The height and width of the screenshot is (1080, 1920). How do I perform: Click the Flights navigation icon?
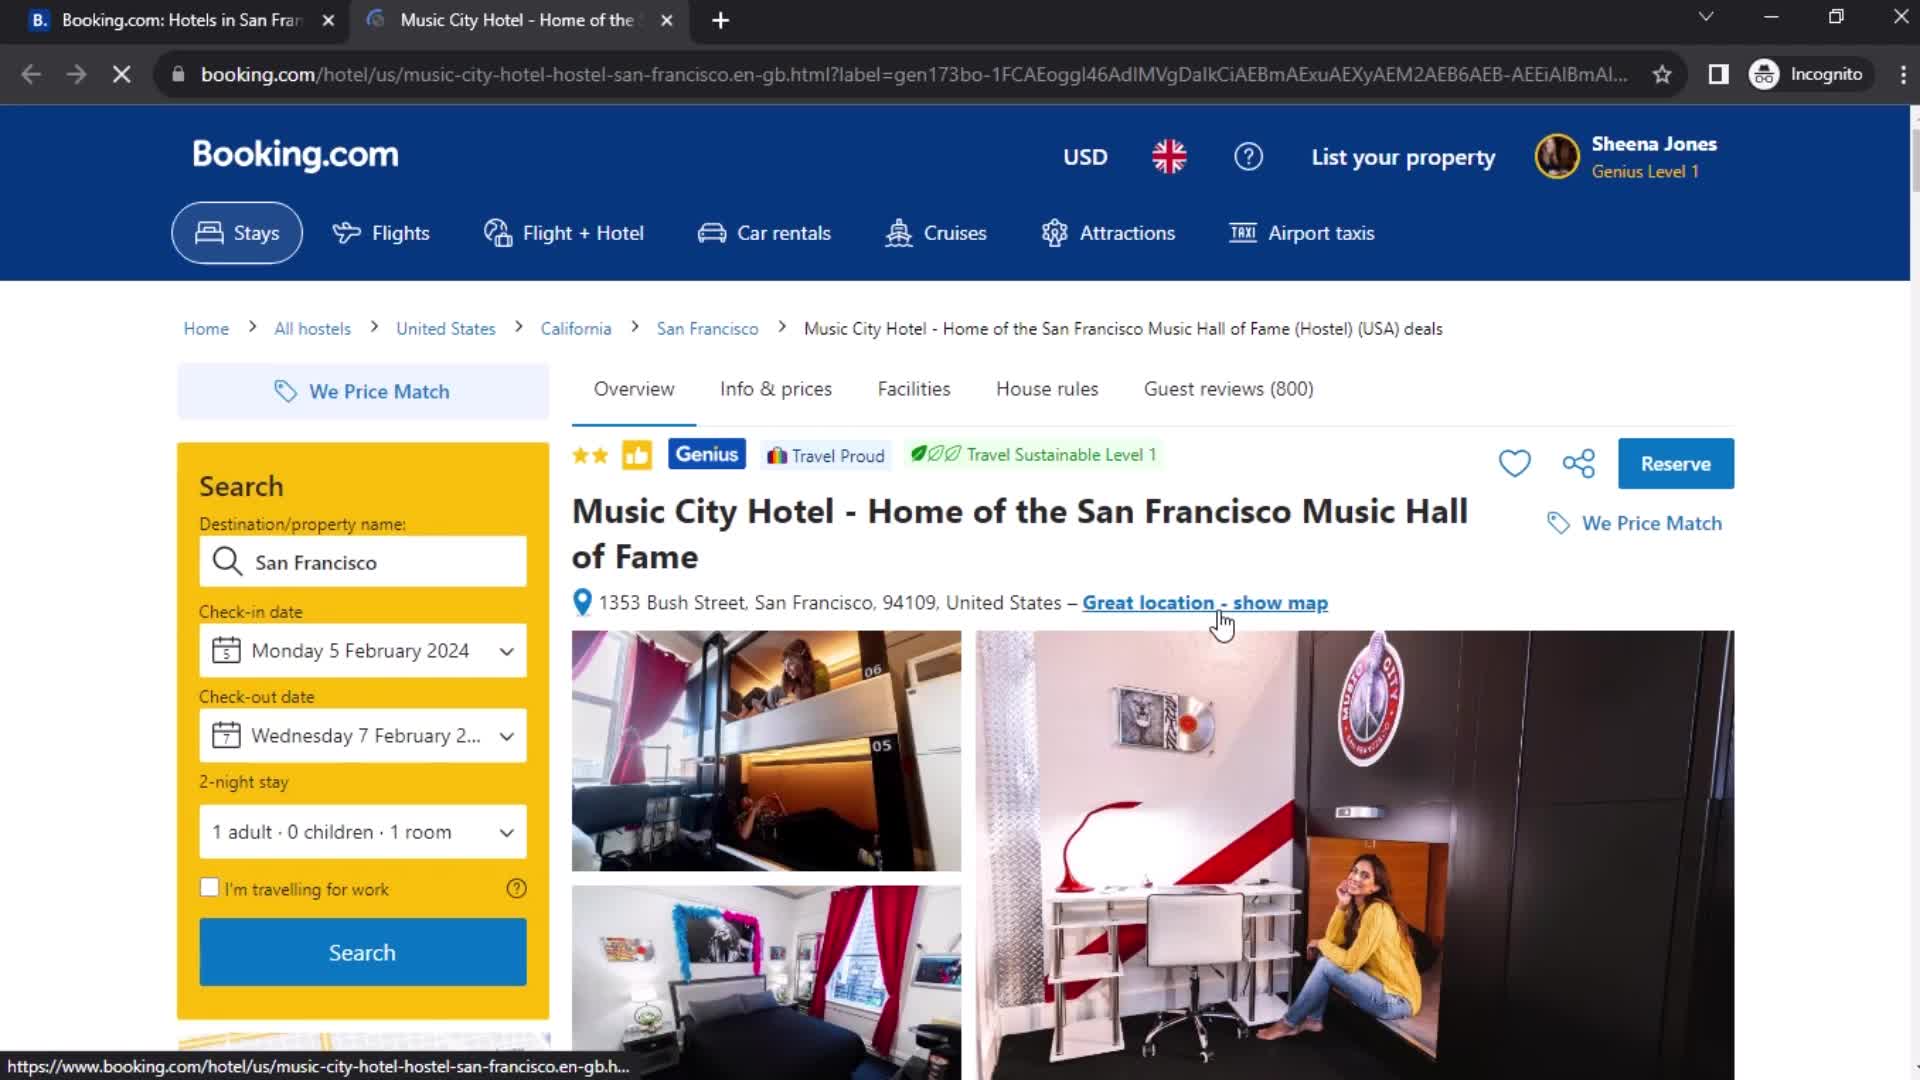(347, 233)
